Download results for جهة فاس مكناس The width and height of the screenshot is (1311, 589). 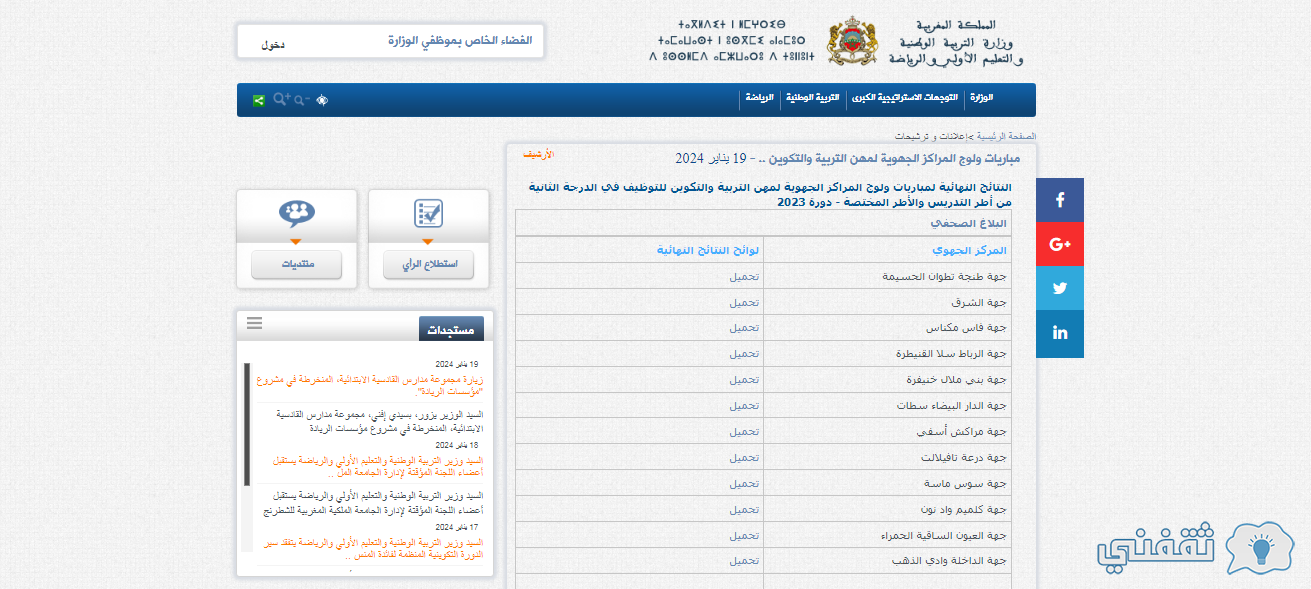point(743,328)
